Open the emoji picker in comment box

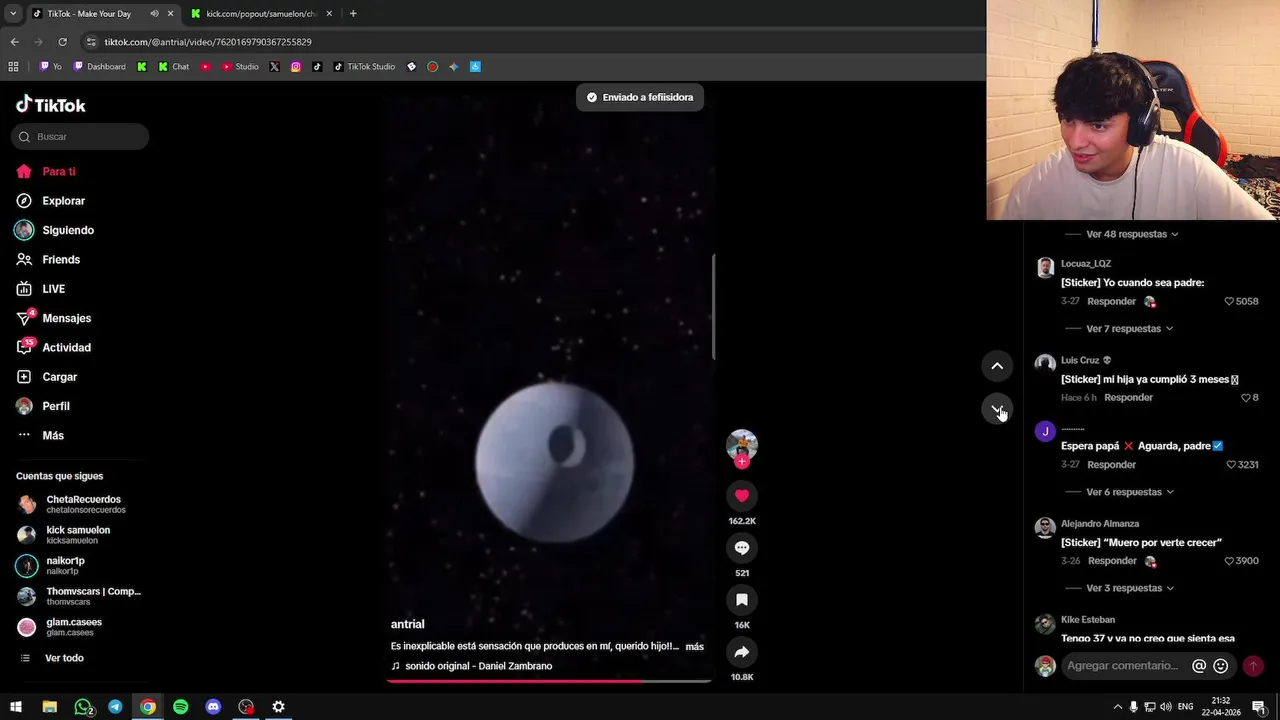pos(1221,666)
